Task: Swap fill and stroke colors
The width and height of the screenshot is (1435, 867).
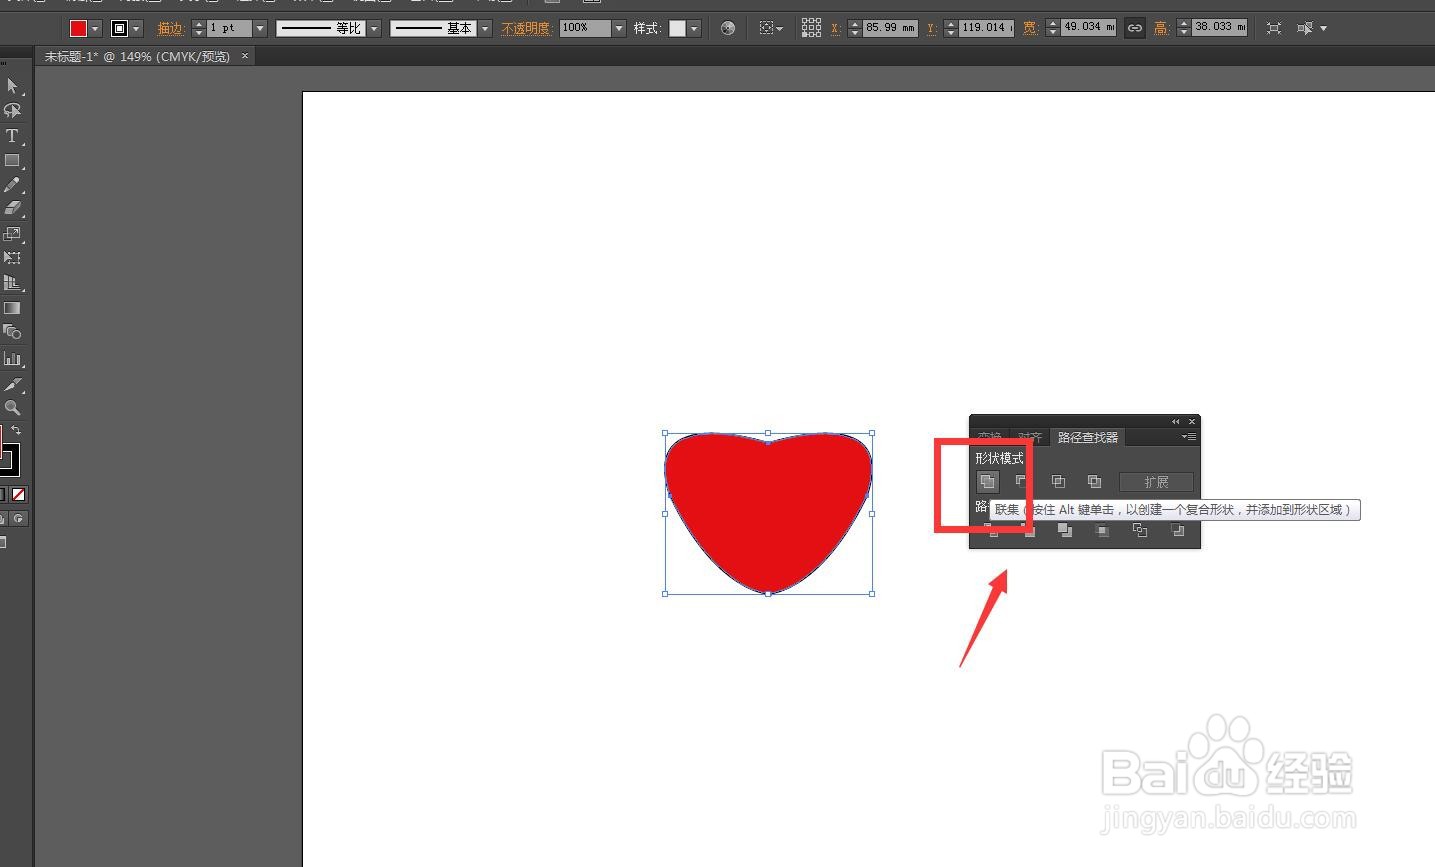Action: pyautogui.click(x=16, y=430)
